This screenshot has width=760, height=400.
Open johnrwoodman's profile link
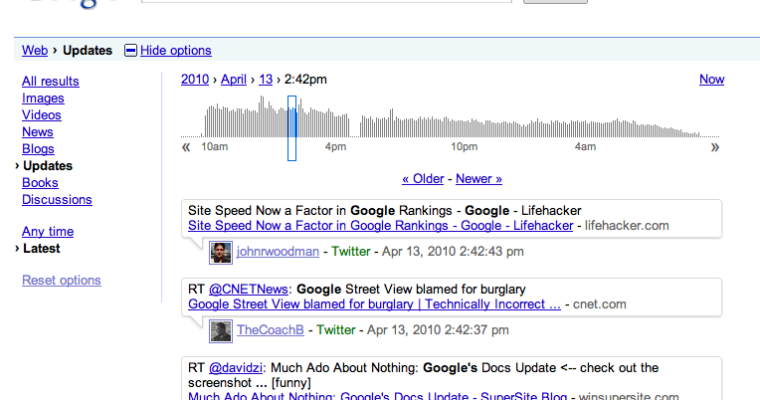coord(278,252)
